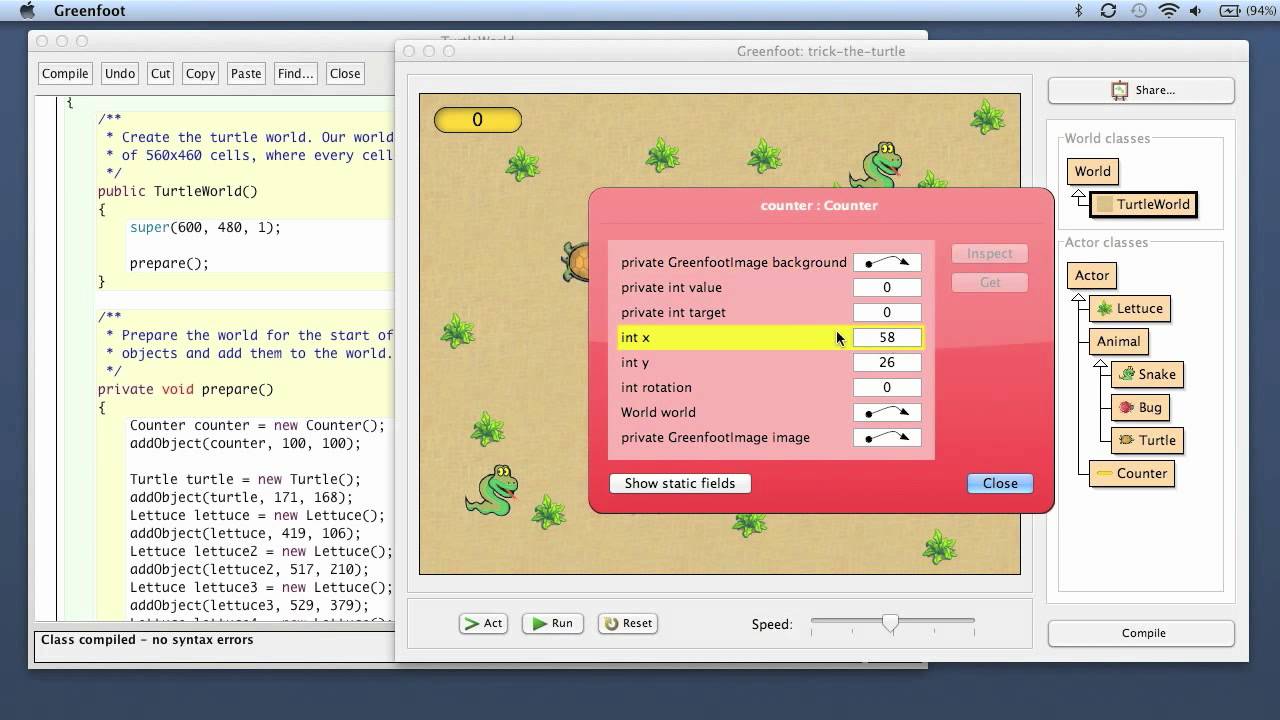Open the Wi-Fi menu bar icon
The height and width of the screenshot is (720, 1280).
1168,11
